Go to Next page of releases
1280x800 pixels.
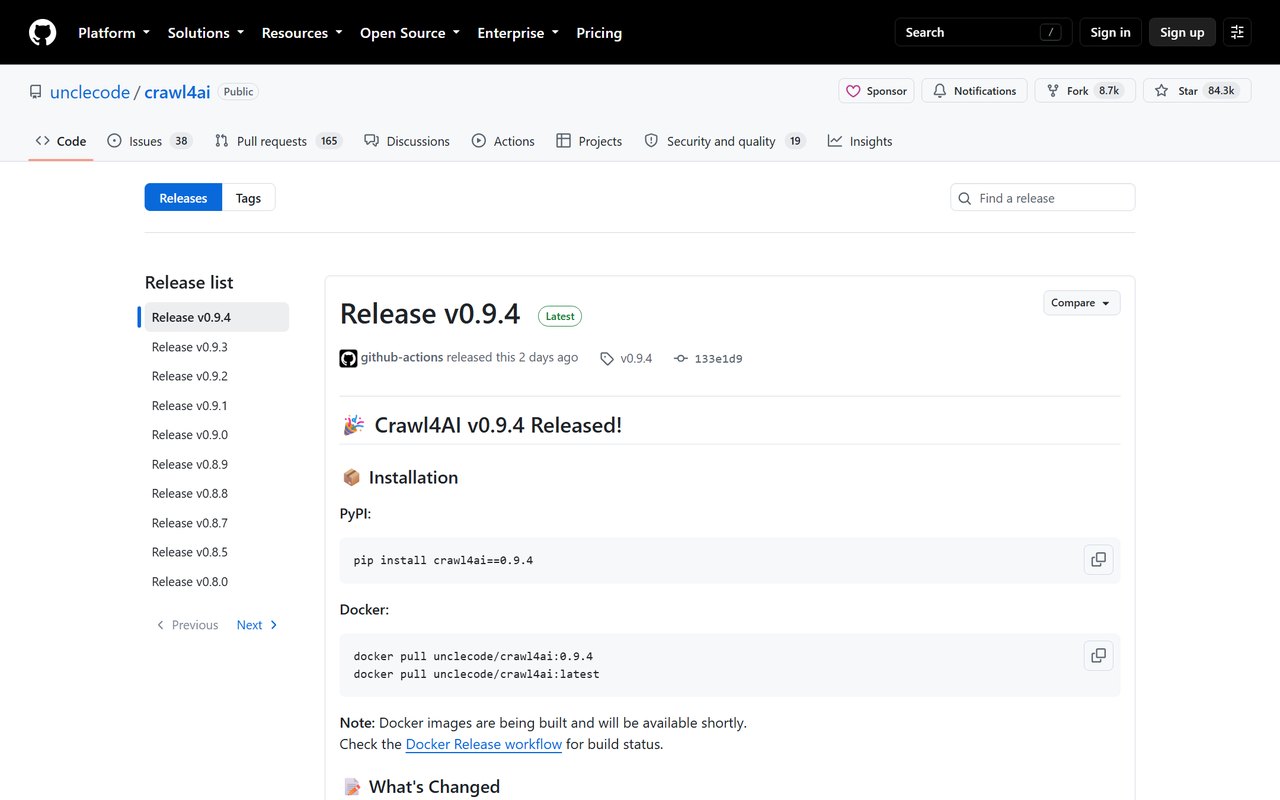pyautogui.click(x=258, y=625)
